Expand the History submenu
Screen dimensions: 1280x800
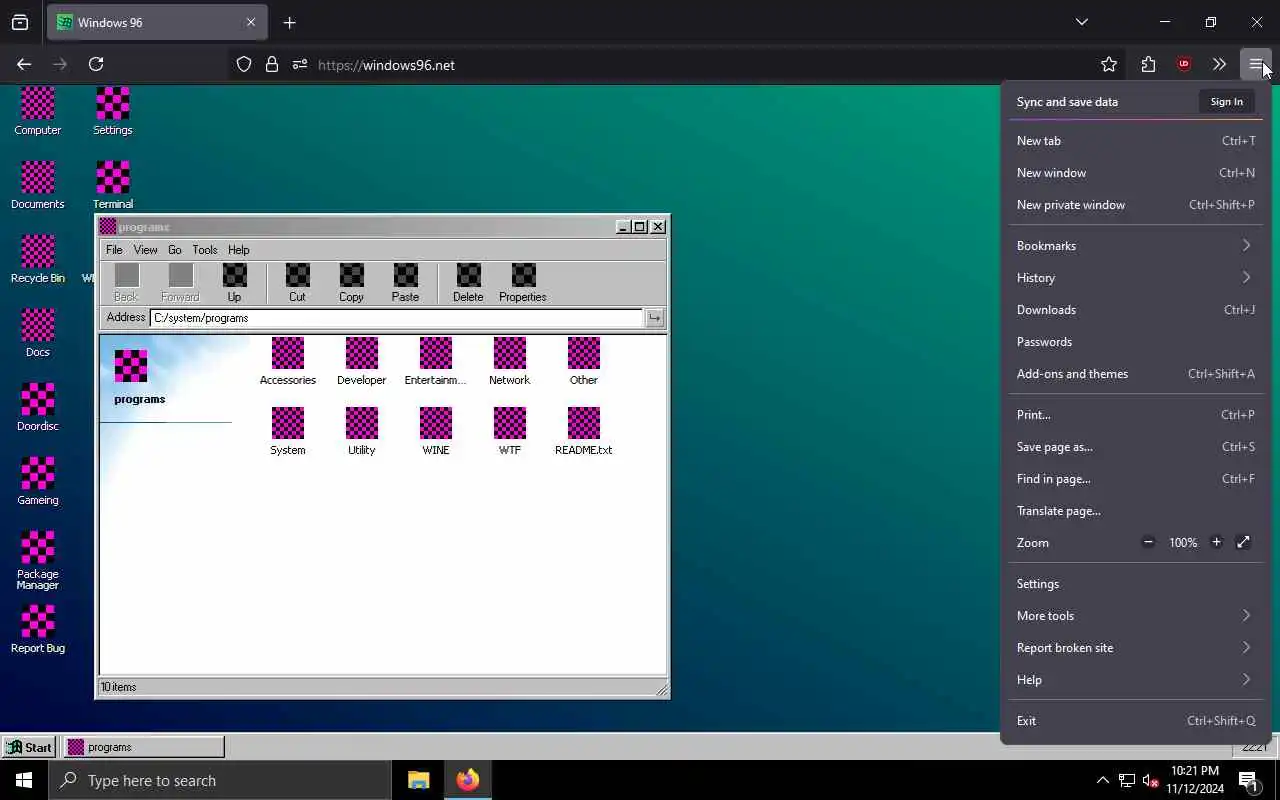[1136, 278]
